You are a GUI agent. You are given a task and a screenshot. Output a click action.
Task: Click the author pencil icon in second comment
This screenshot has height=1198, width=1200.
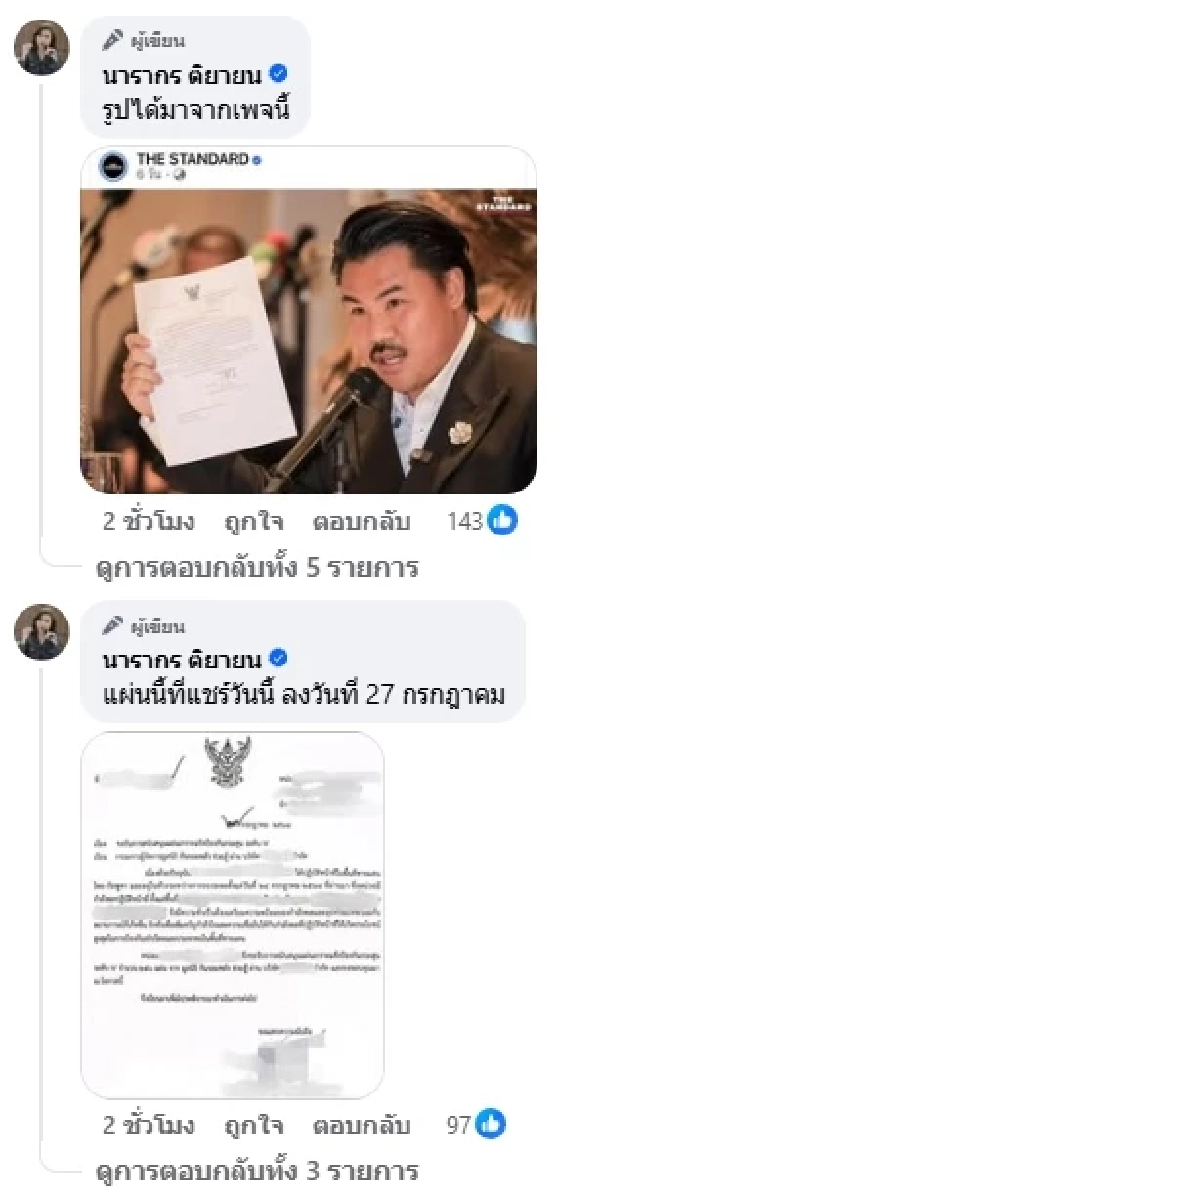(114, 627)
